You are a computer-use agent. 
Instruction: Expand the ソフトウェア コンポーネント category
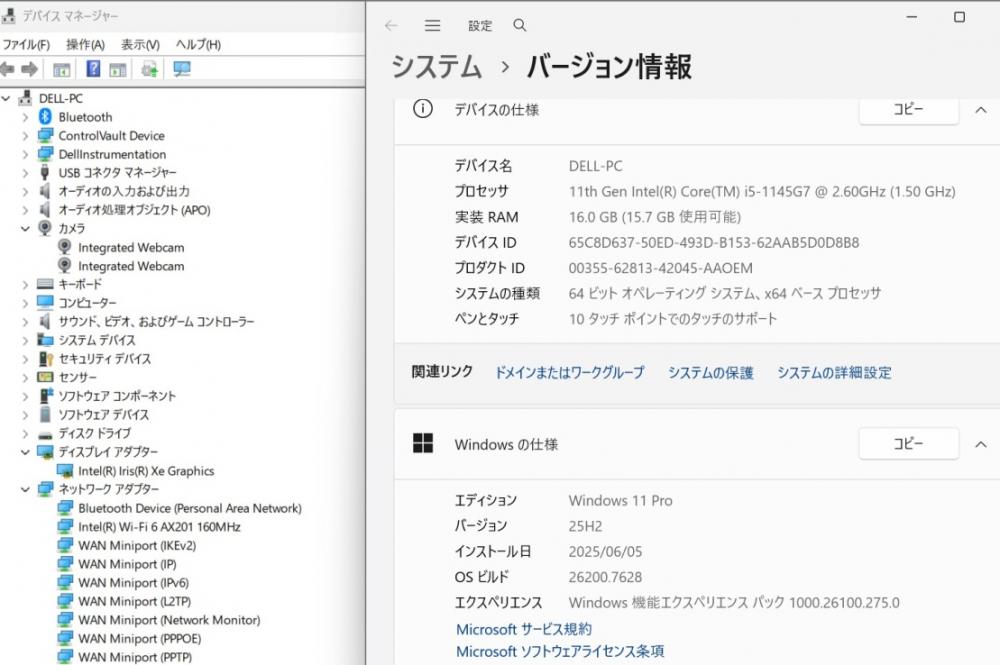25,397
